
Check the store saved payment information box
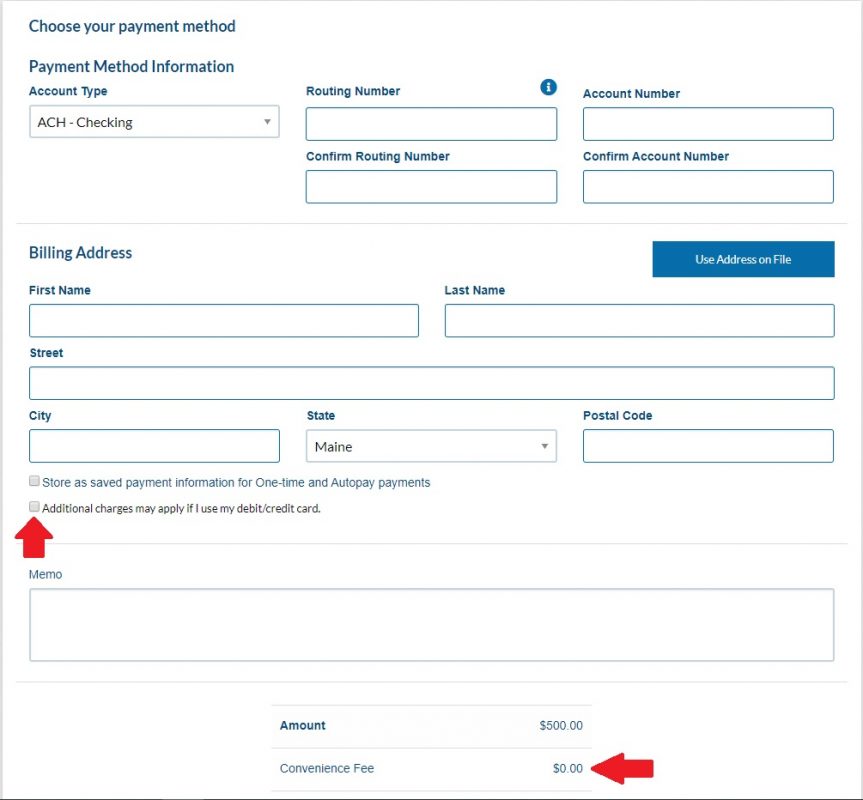pyautogui.click(x=34, y=481)
